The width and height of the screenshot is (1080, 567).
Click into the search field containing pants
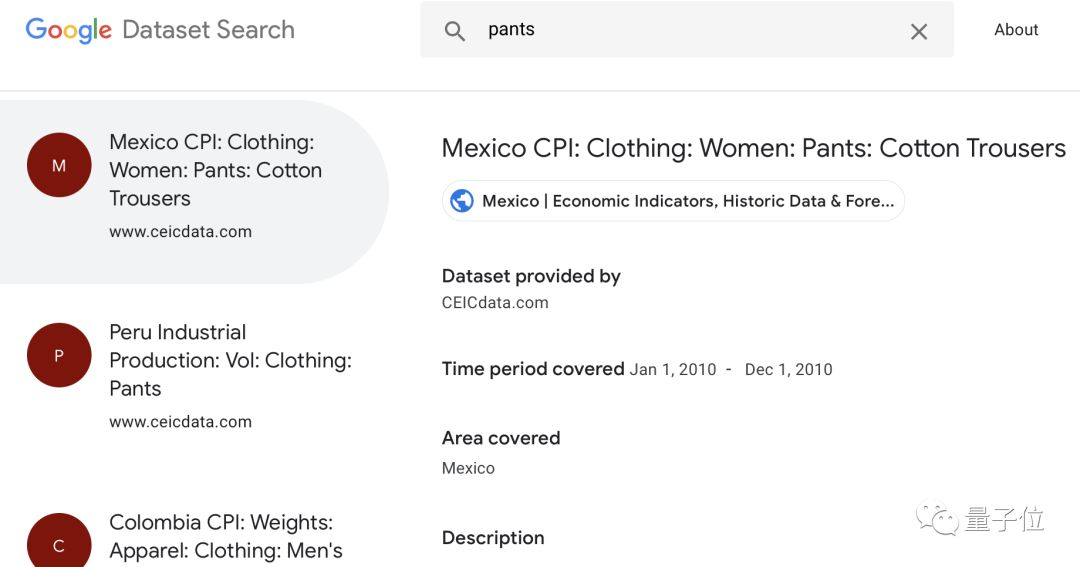(687, 30)
